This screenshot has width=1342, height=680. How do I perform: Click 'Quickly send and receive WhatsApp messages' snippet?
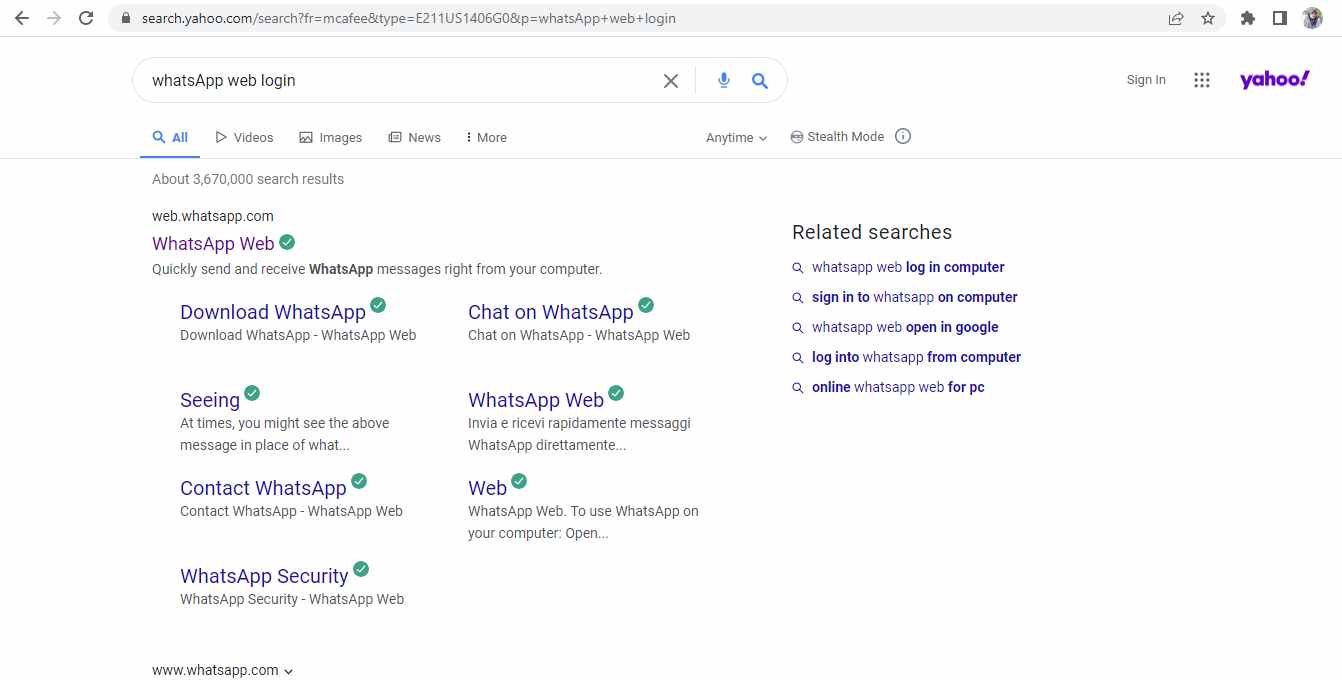(x=377, y=269)
